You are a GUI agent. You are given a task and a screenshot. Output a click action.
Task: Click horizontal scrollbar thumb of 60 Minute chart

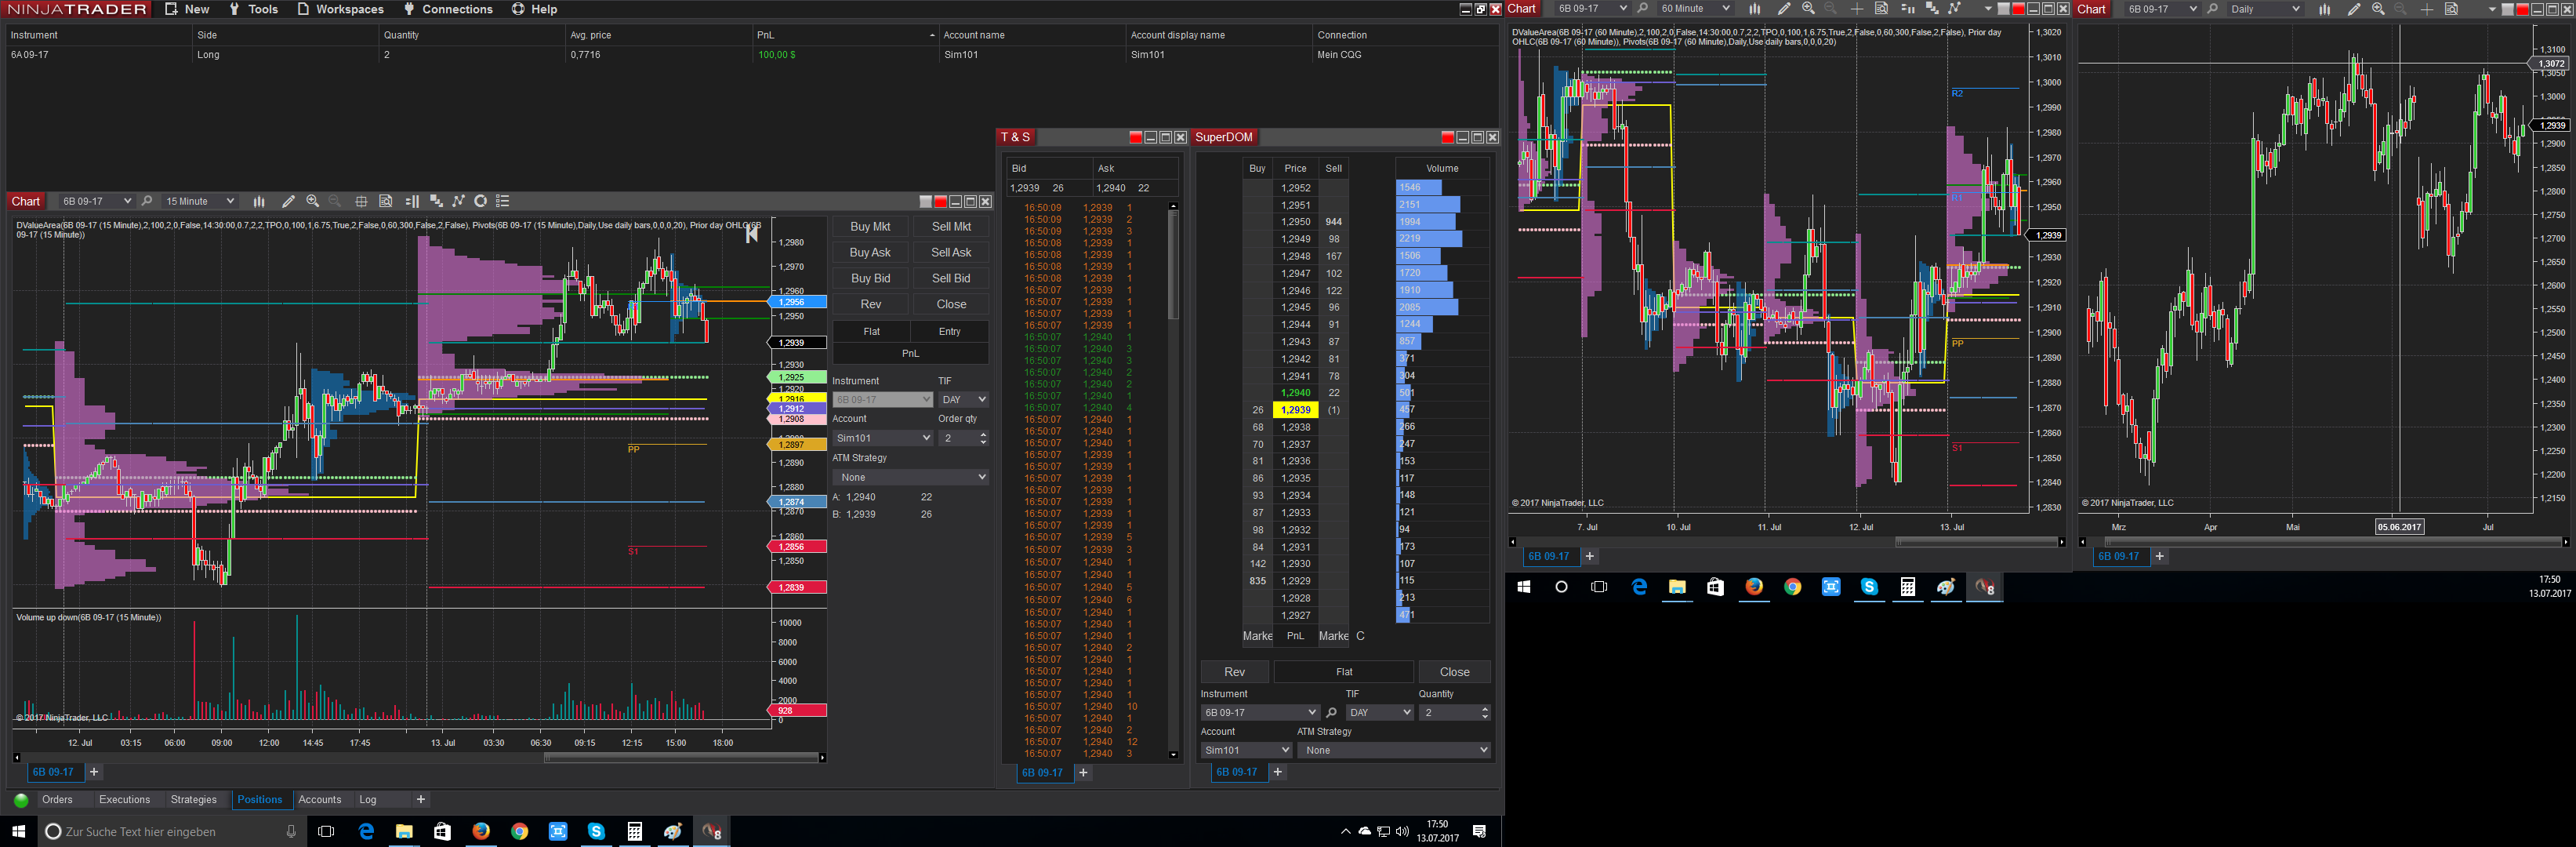pos(1976,542)
